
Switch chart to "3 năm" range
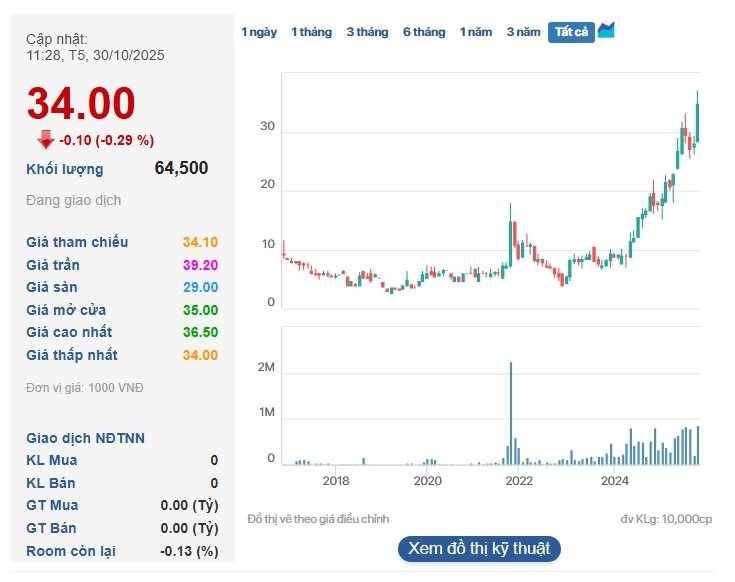(523, 32)
